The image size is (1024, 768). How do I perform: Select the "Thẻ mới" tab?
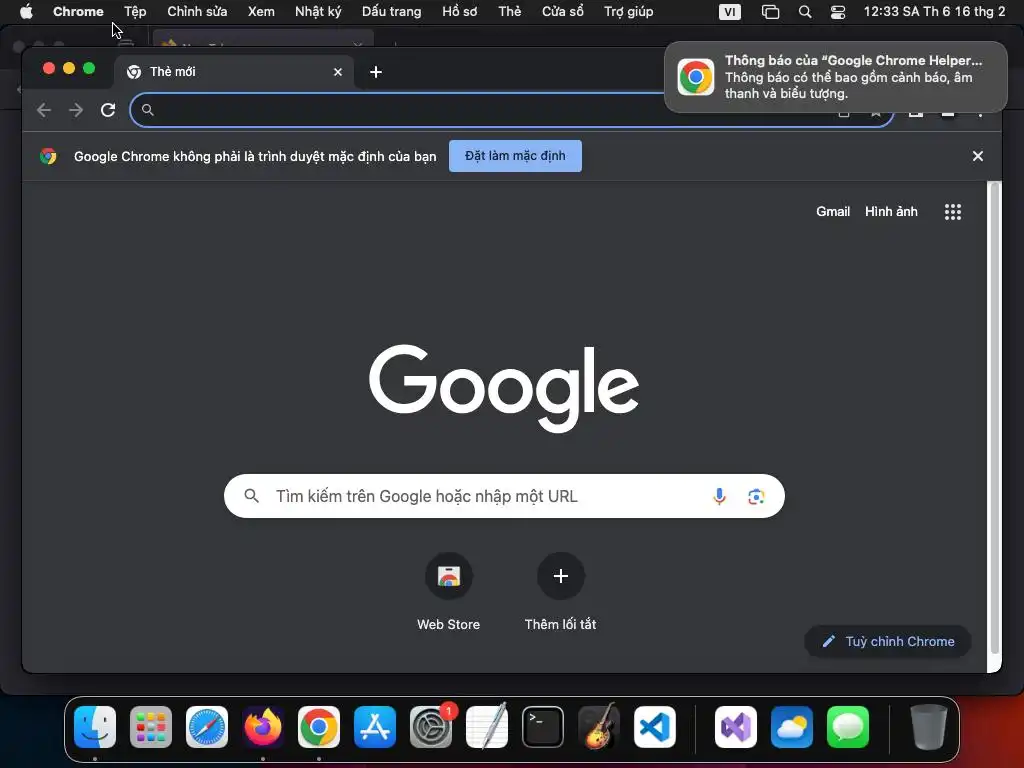(234, 72)
